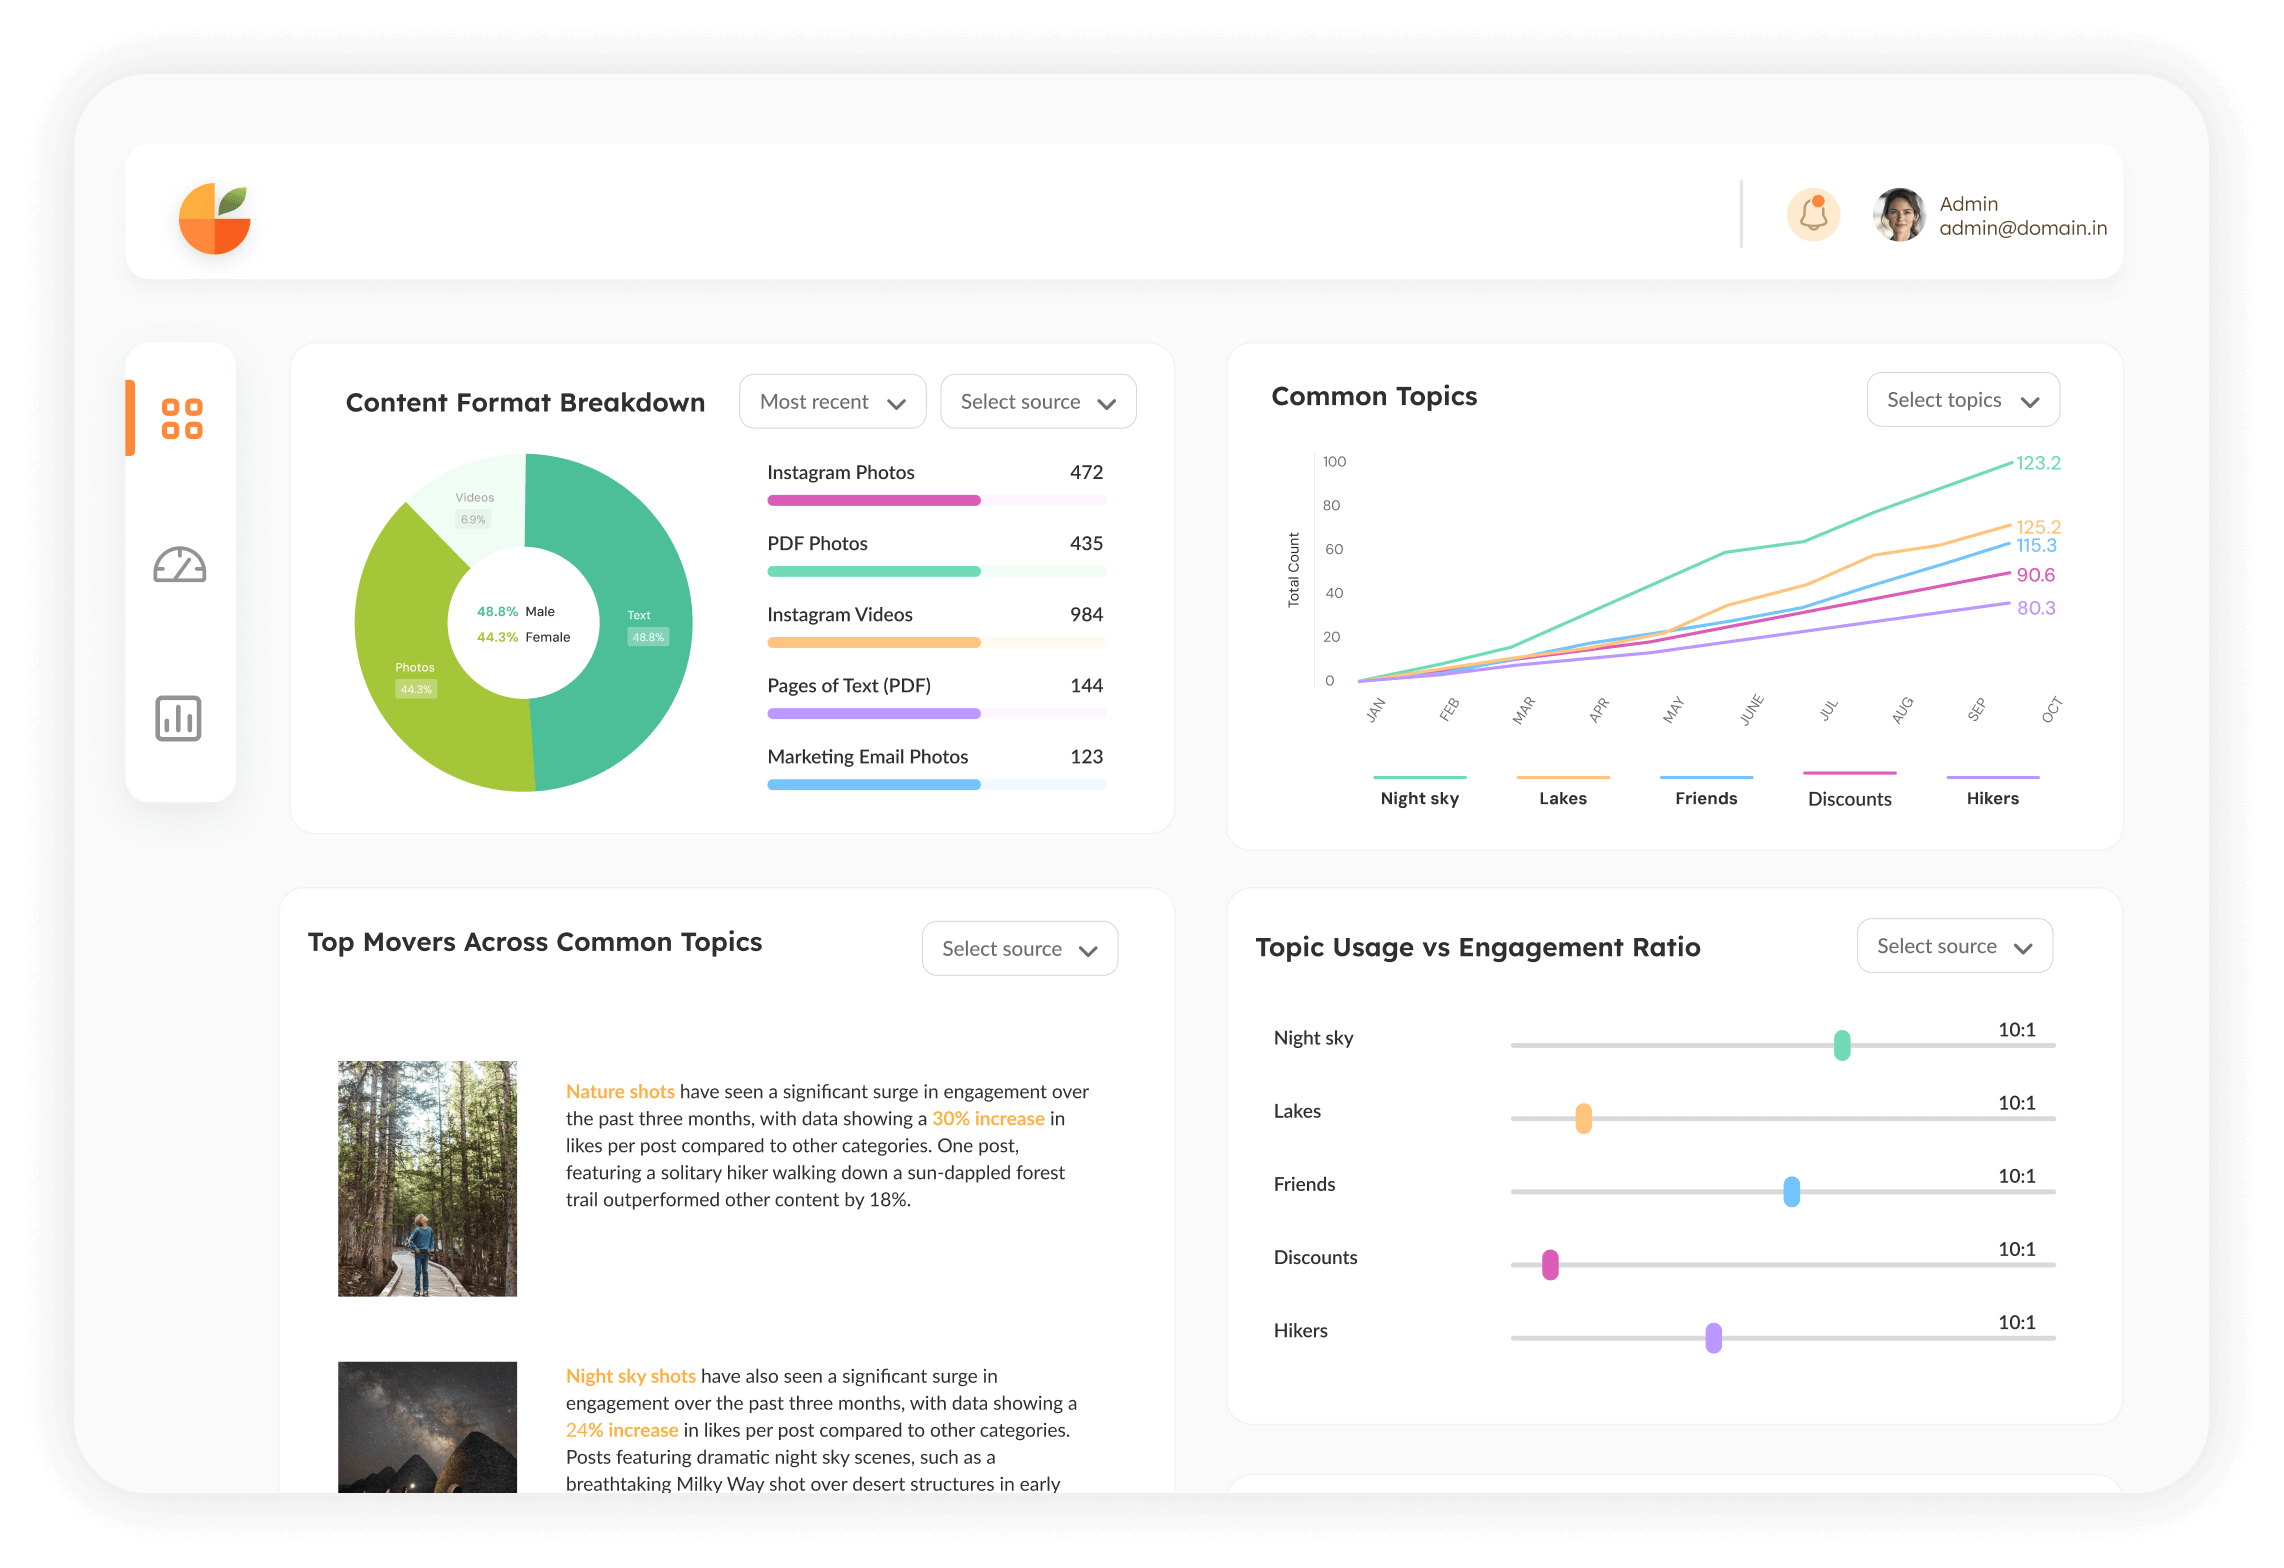Open the bar chart sidebar icon
Viewport: 2284px width, 1568px height.
(x=179, y=718)
